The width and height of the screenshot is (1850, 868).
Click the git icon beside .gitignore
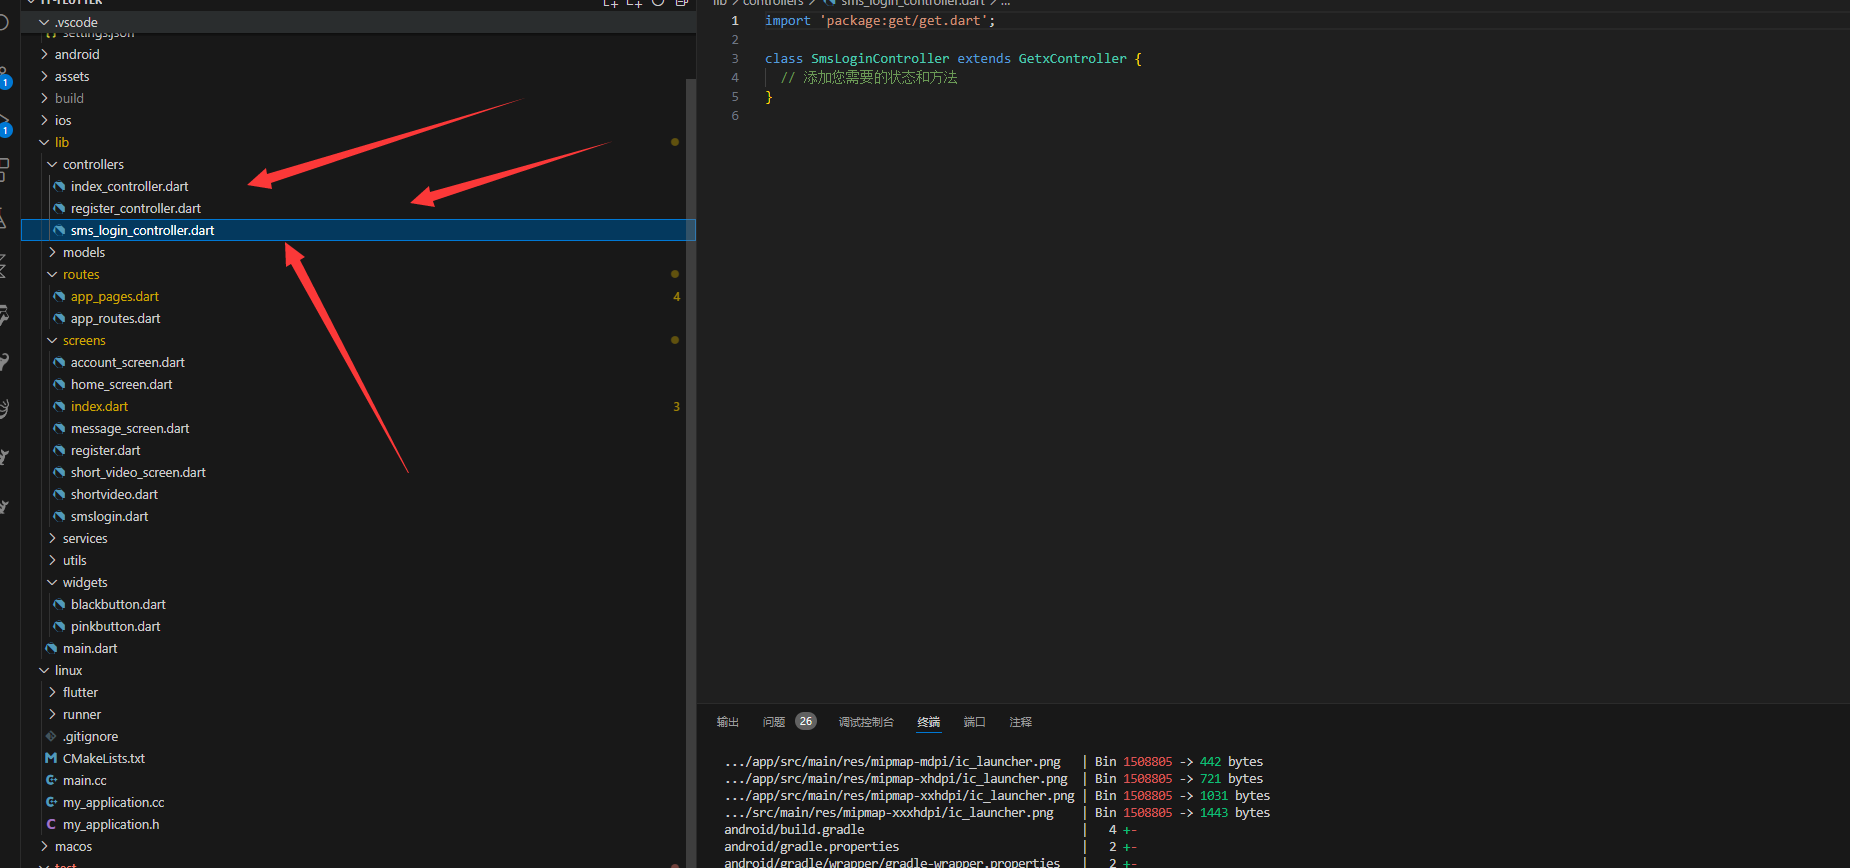51,736
